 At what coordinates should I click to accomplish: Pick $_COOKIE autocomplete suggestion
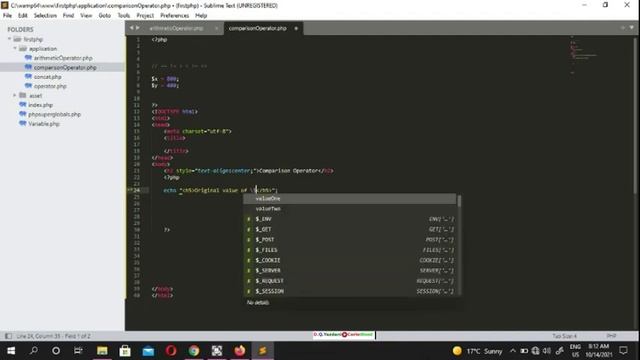(350, 260)
